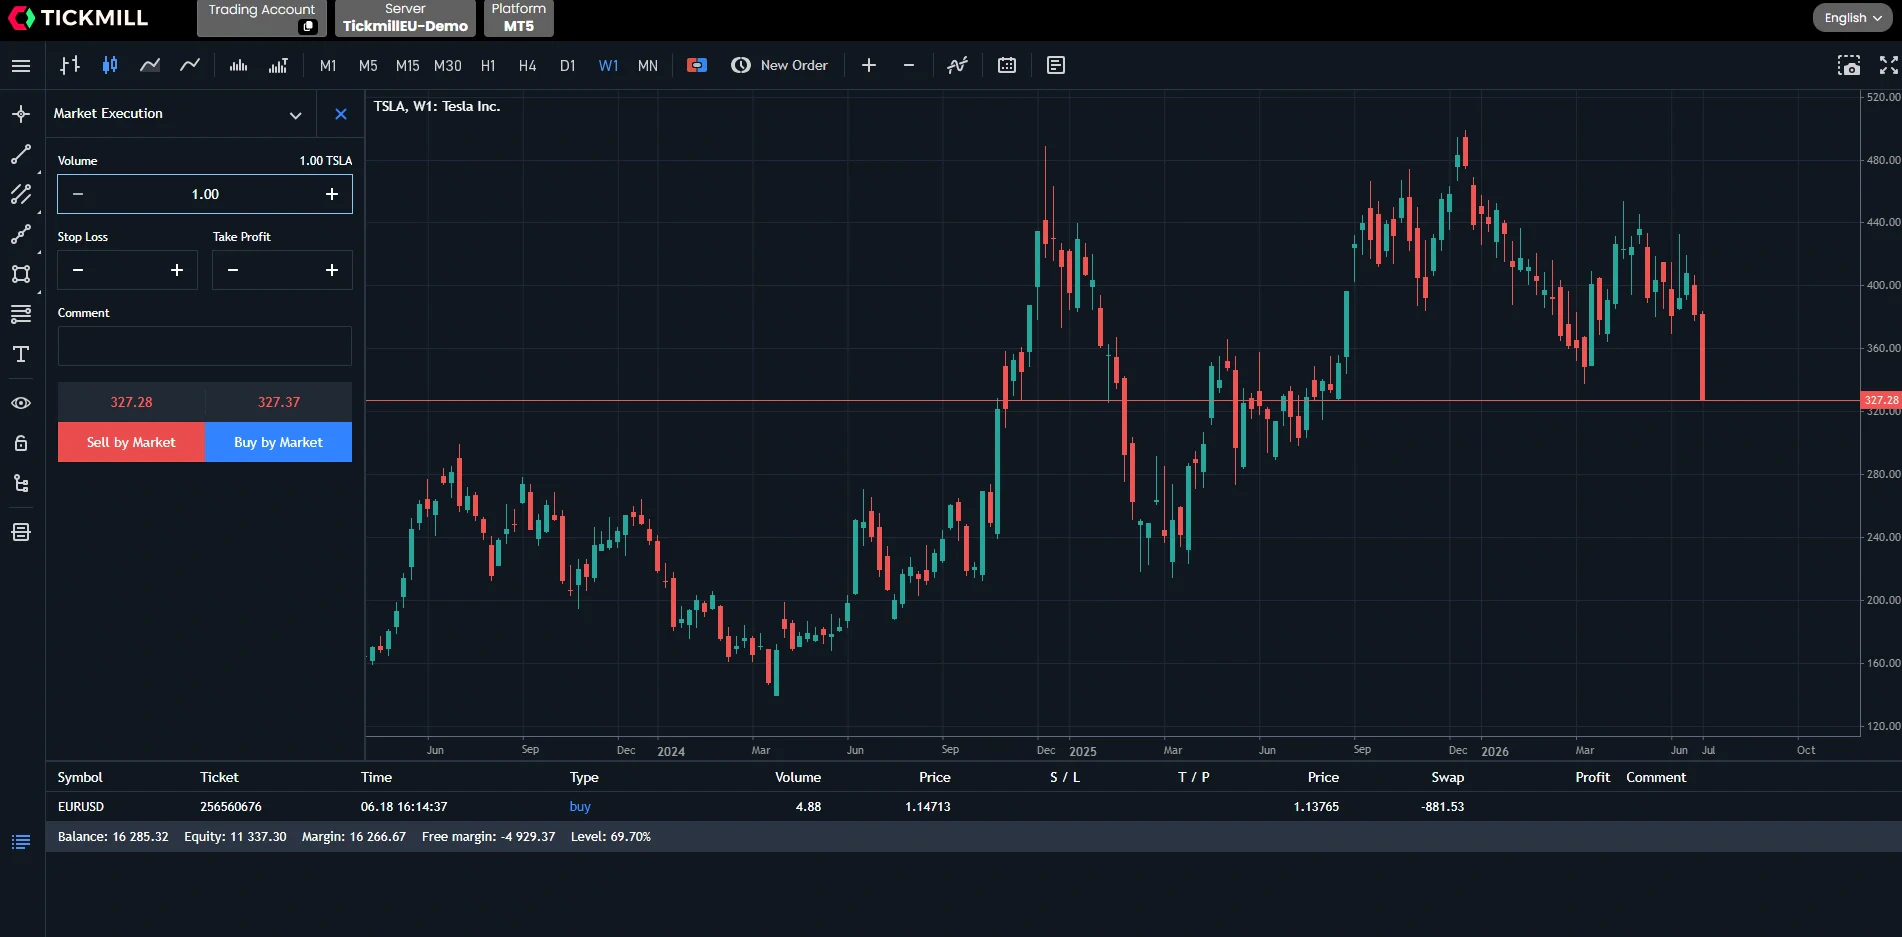Click into the Comment input field
The image size is (1902, 937).
click(x=205, y=346)
